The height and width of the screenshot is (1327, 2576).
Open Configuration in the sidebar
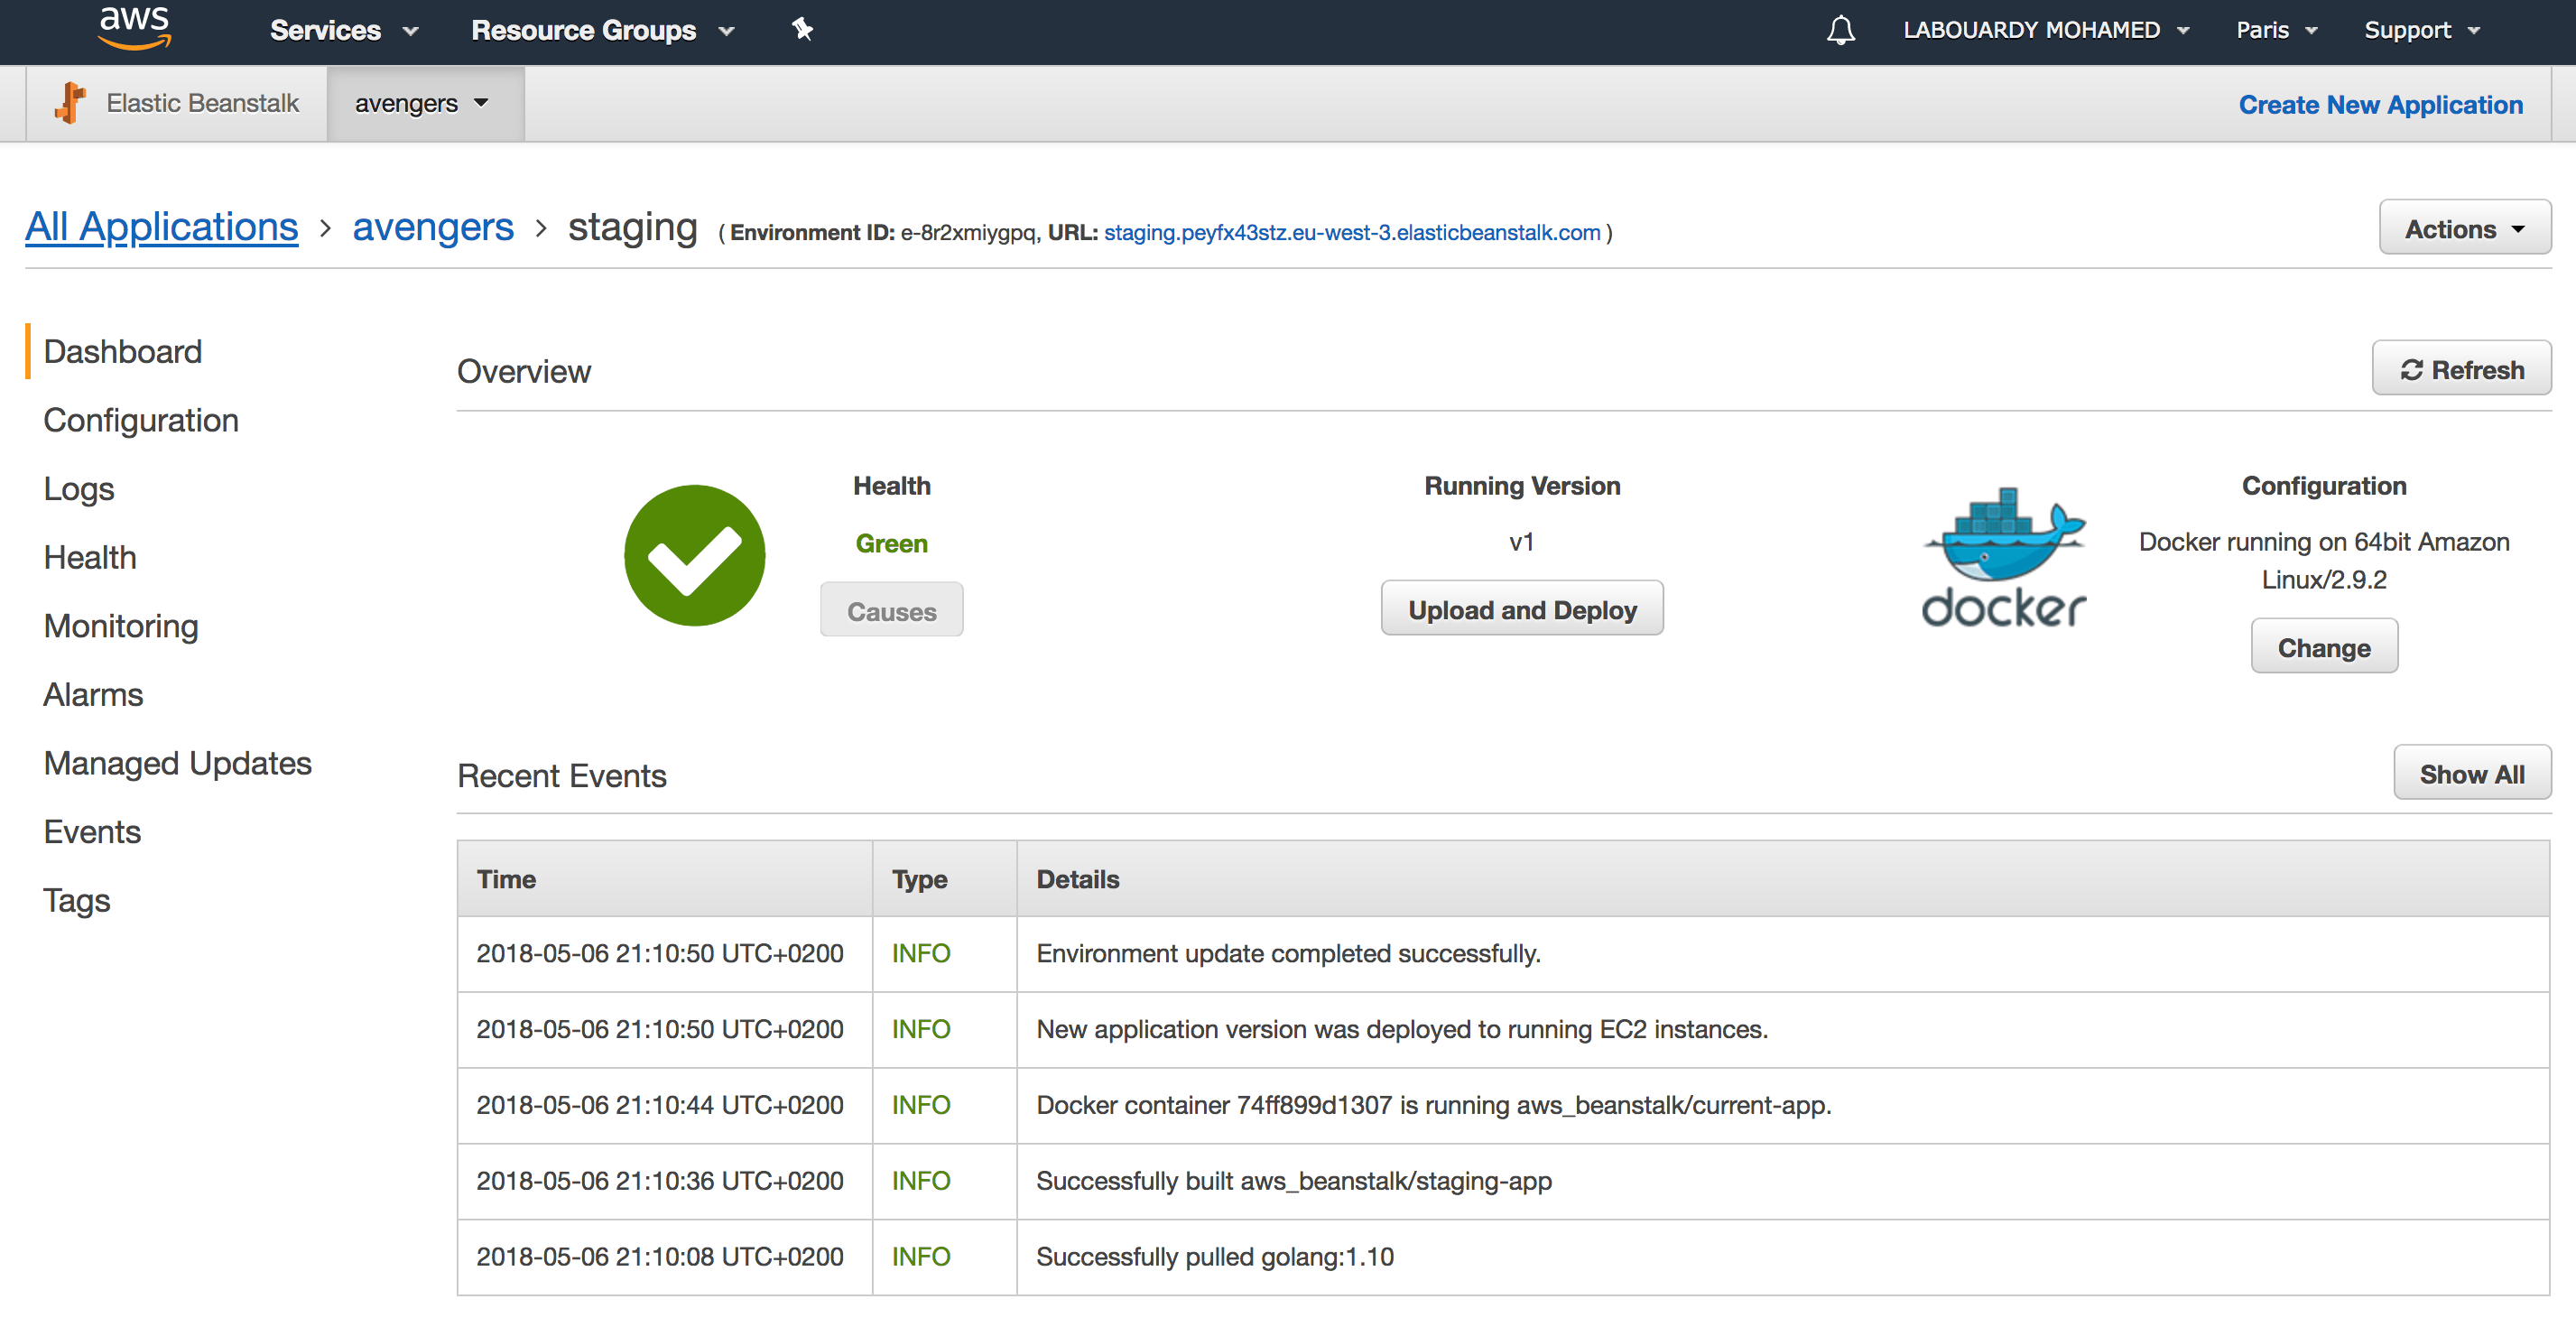pyautogui.click(x=141, y=420)
